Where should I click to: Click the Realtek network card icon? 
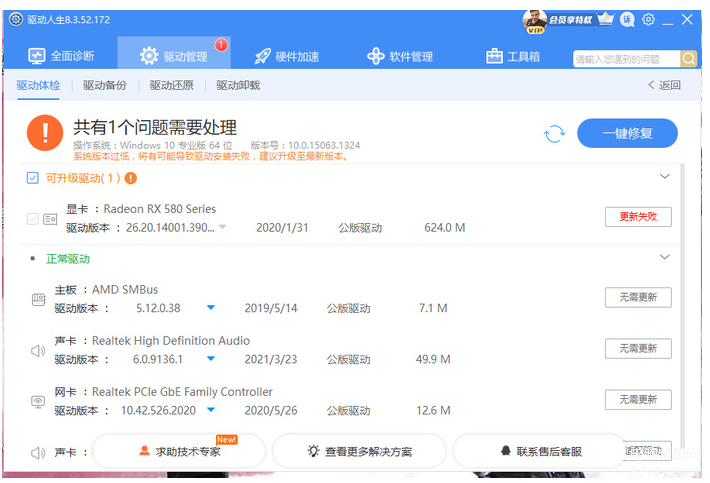point(38,402)
